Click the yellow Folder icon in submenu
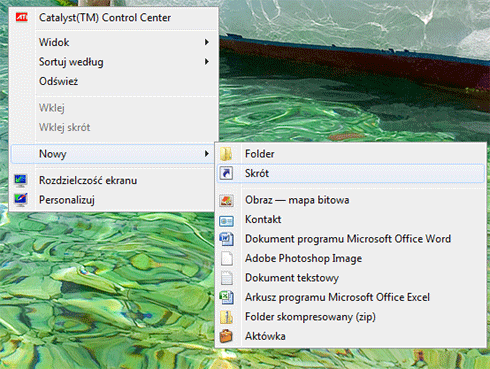The width and height of the screenshot is (490, 369). point(226,154)
